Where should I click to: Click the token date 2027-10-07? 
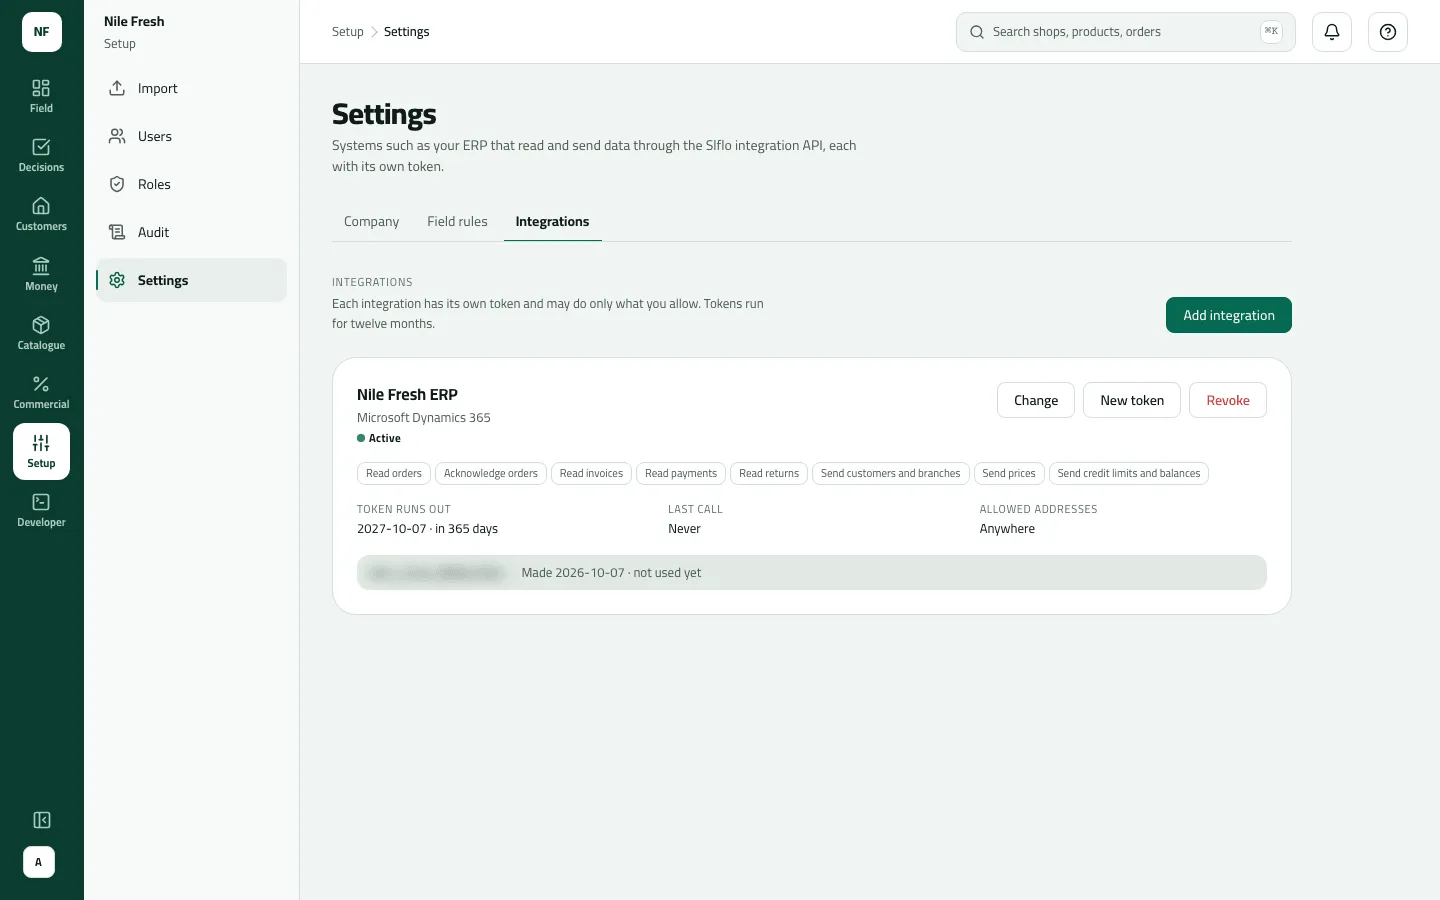pos(391,529)
